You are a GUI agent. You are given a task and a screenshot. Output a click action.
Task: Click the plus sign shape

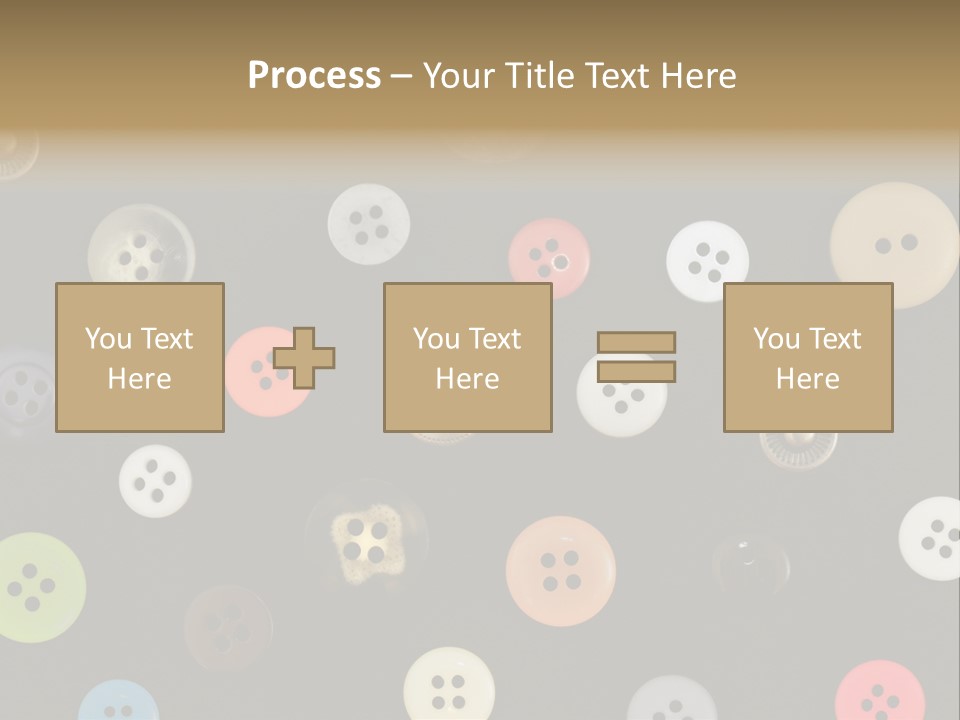[305, 358]
